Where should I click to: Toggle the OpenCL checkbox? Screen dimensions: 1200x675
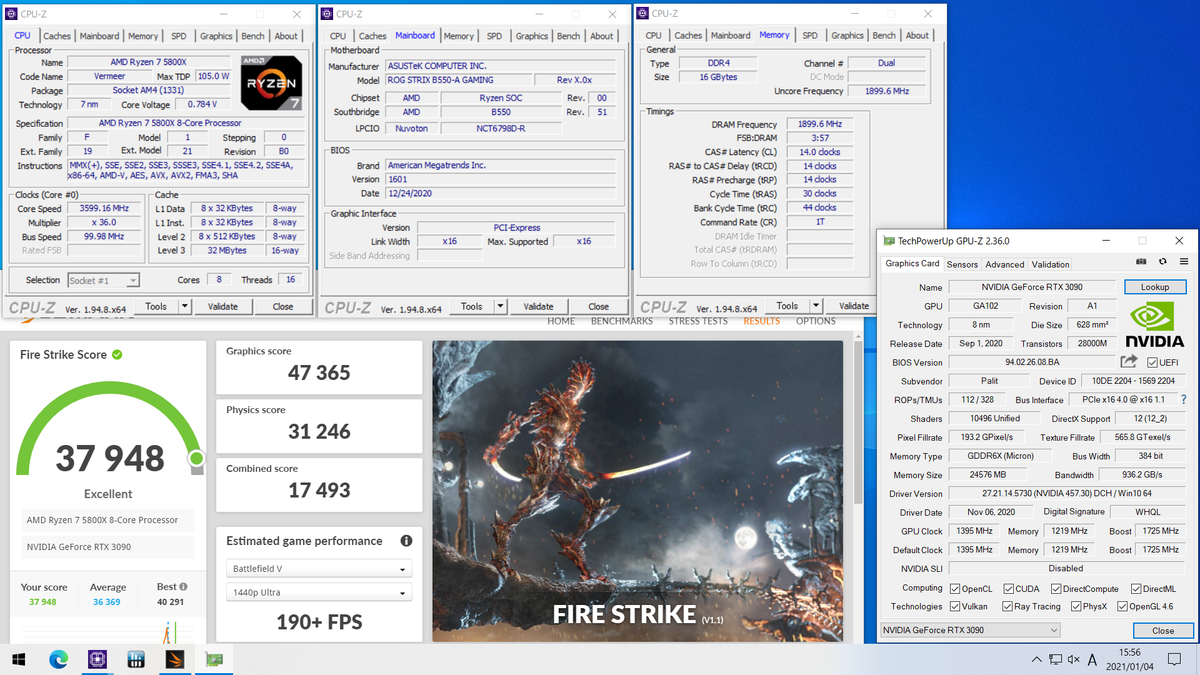click(x=954, y=589)
